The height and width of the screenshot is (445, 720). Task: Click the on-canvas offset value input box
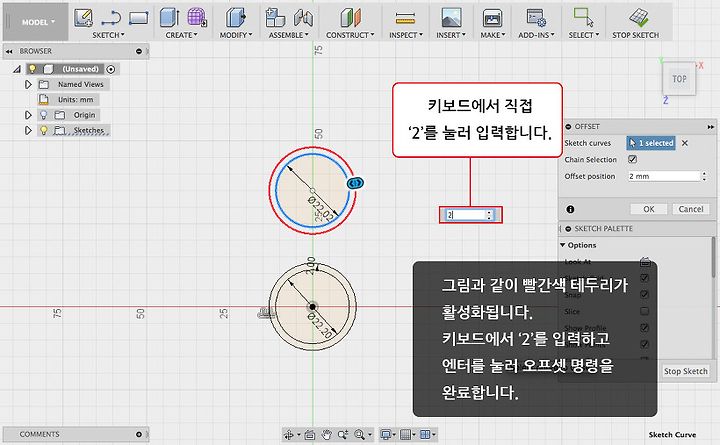(467, 215)
